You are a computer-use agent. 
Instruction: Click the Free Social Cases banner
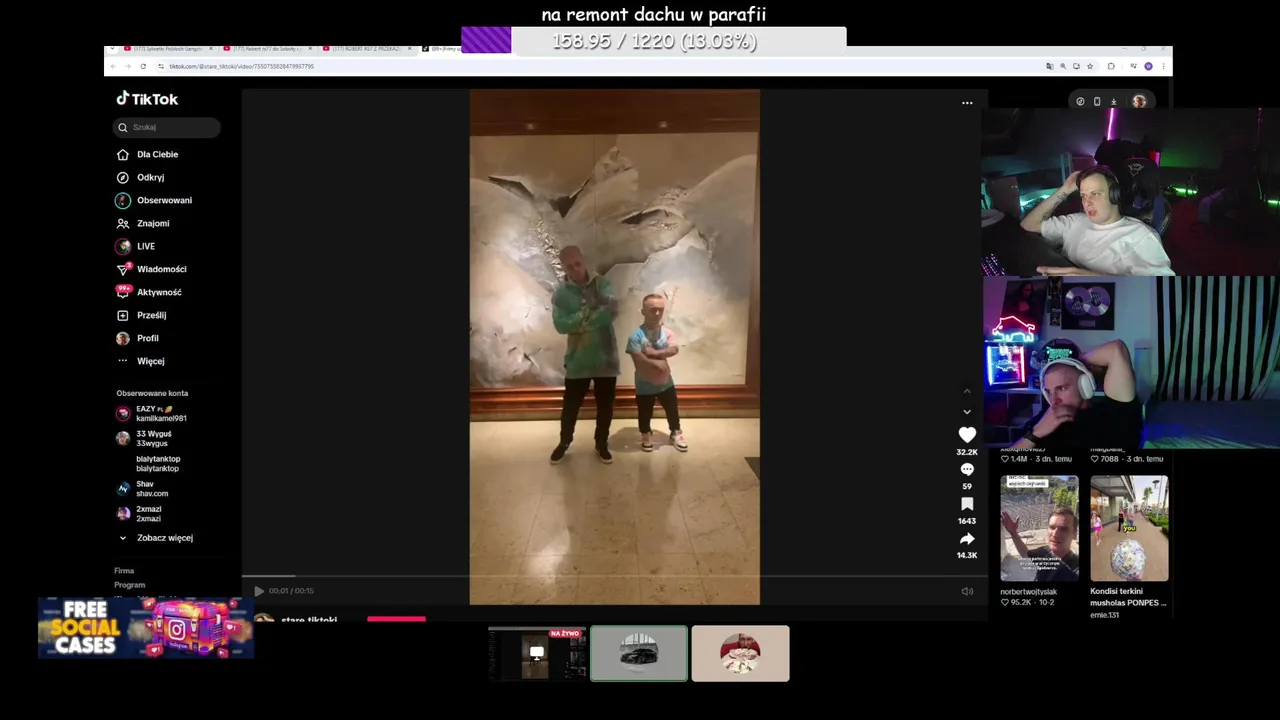click(x=146, y=628)
